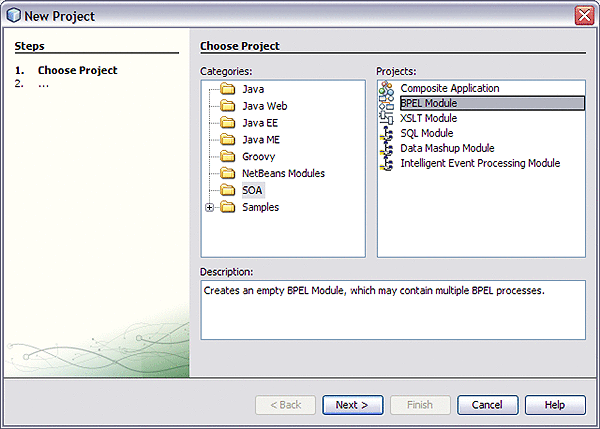
Task: Click step 1 Choose Project in Steps
Action: pos(77,70)
